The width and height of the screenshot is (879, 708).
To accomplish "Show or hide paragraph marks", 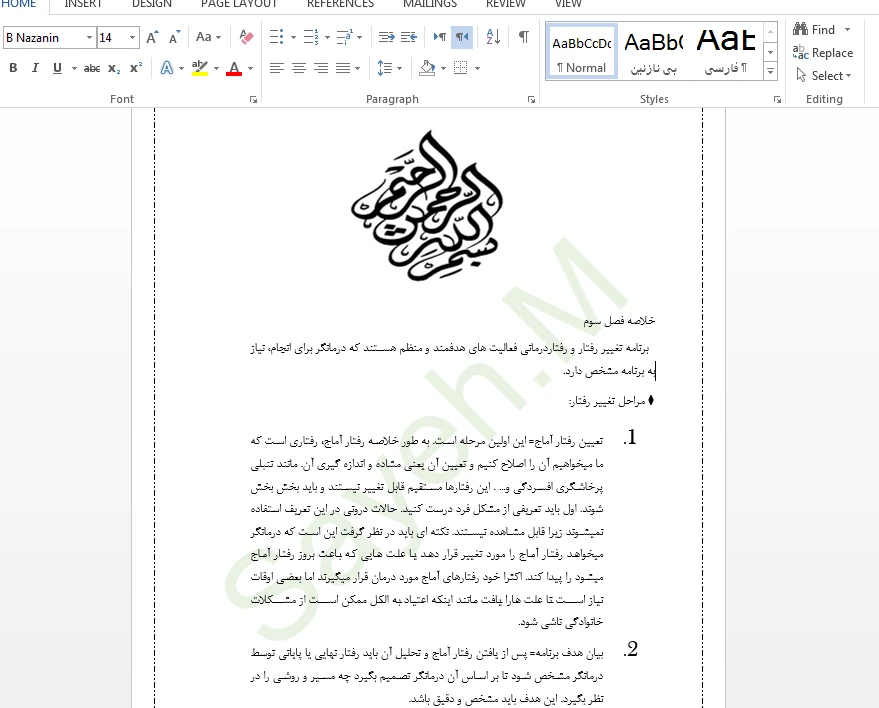I will pos(523,37).
